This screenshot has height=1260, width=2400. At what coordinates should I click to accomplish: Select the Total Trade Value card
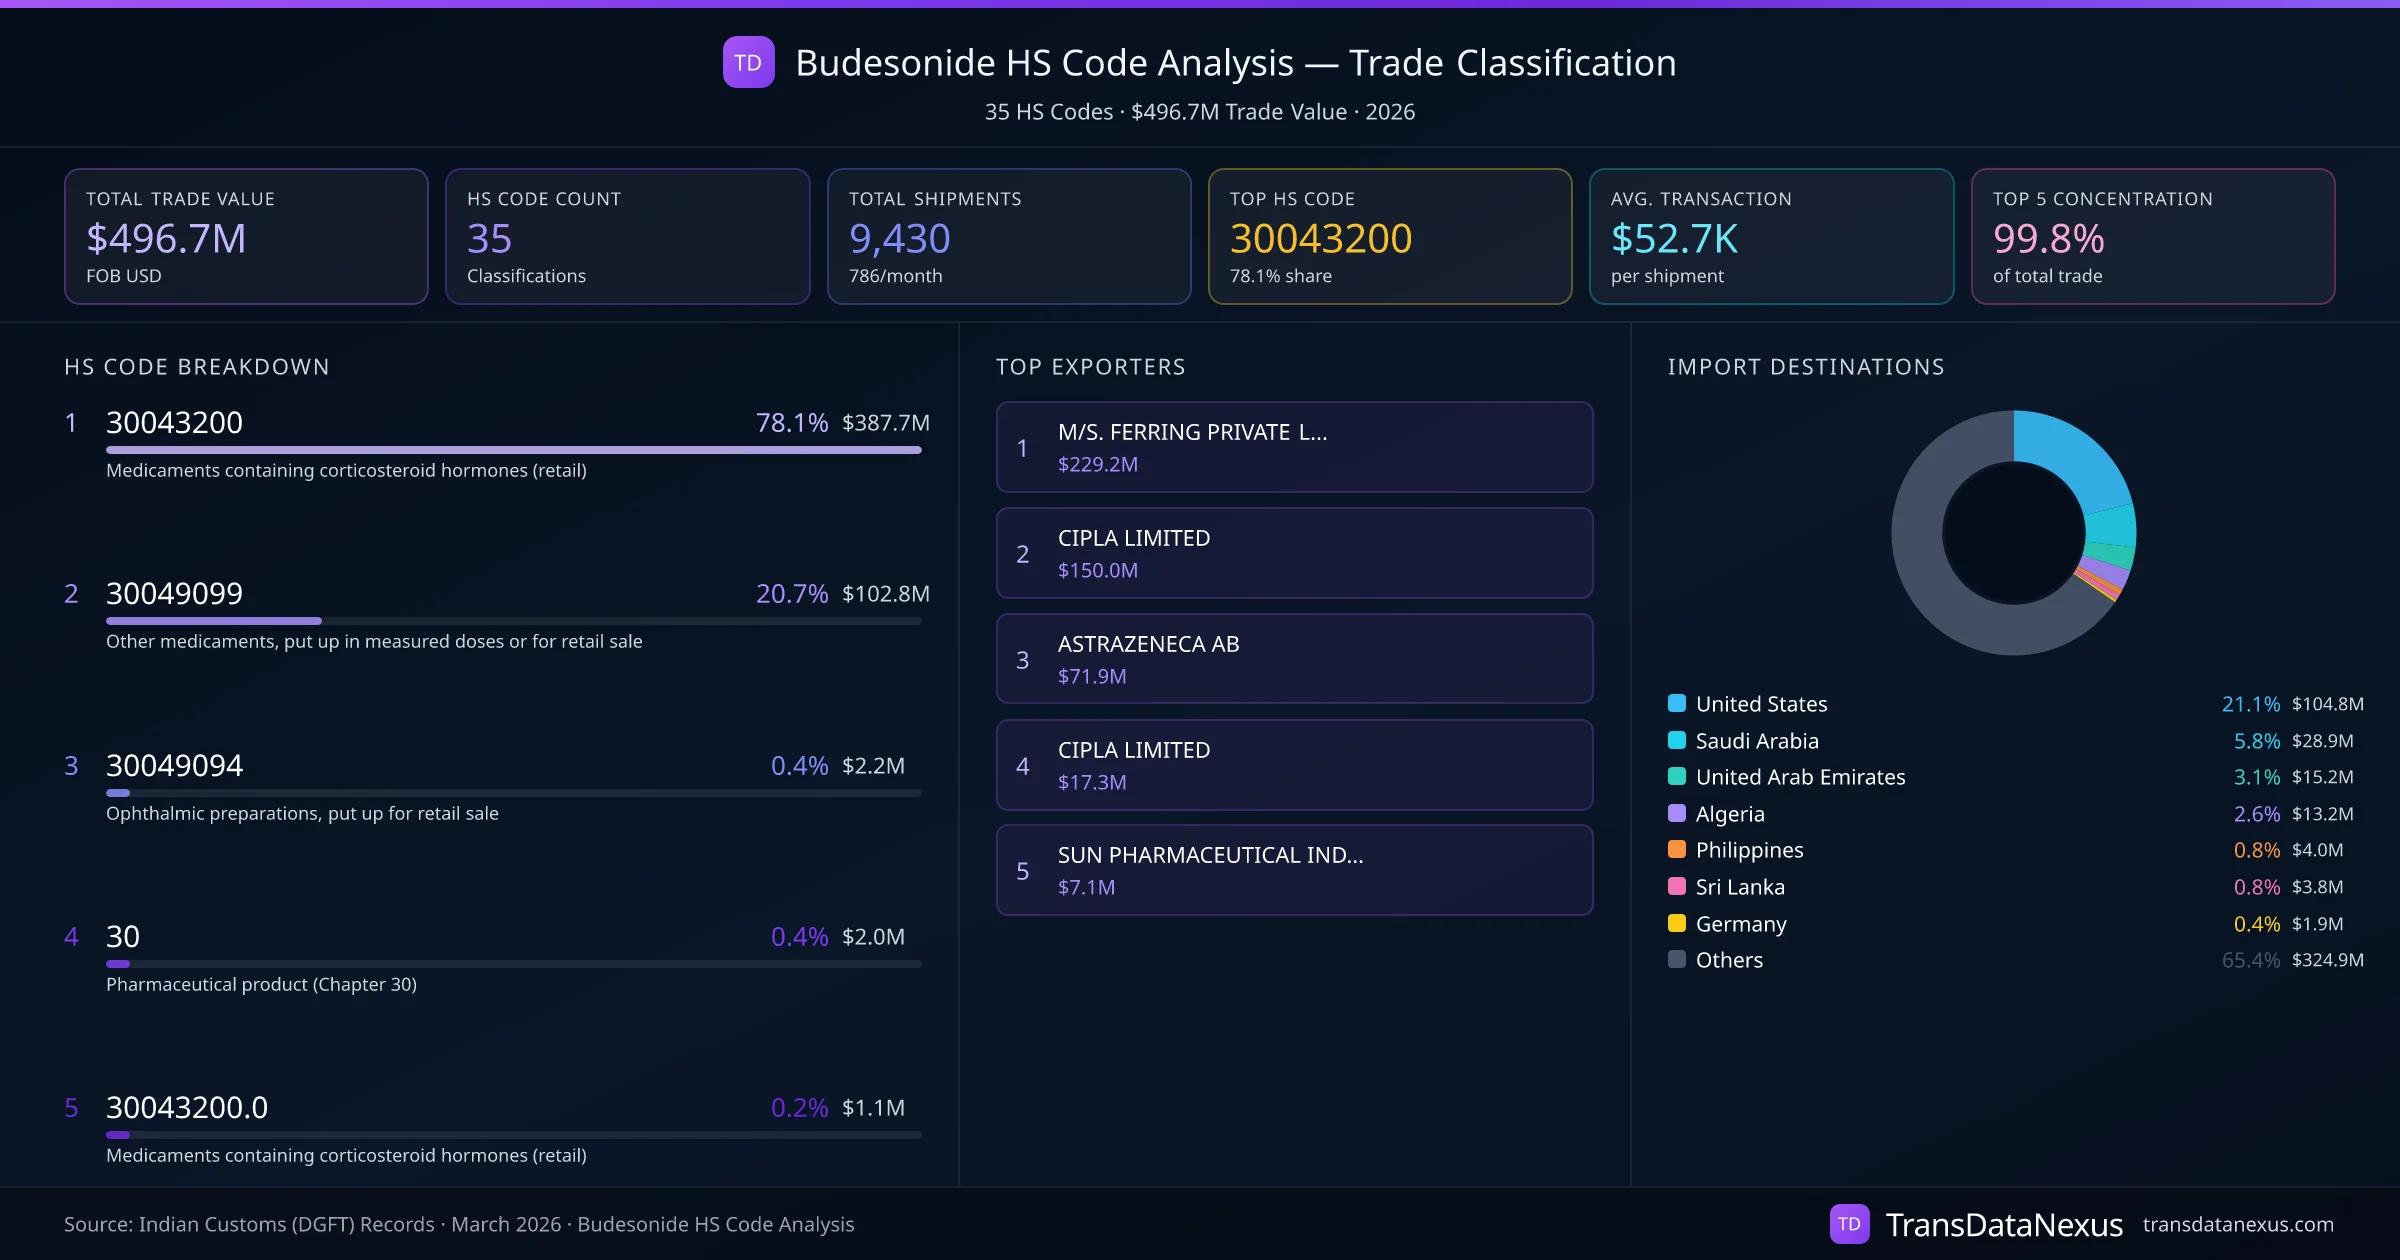click(x=246, y=236)
